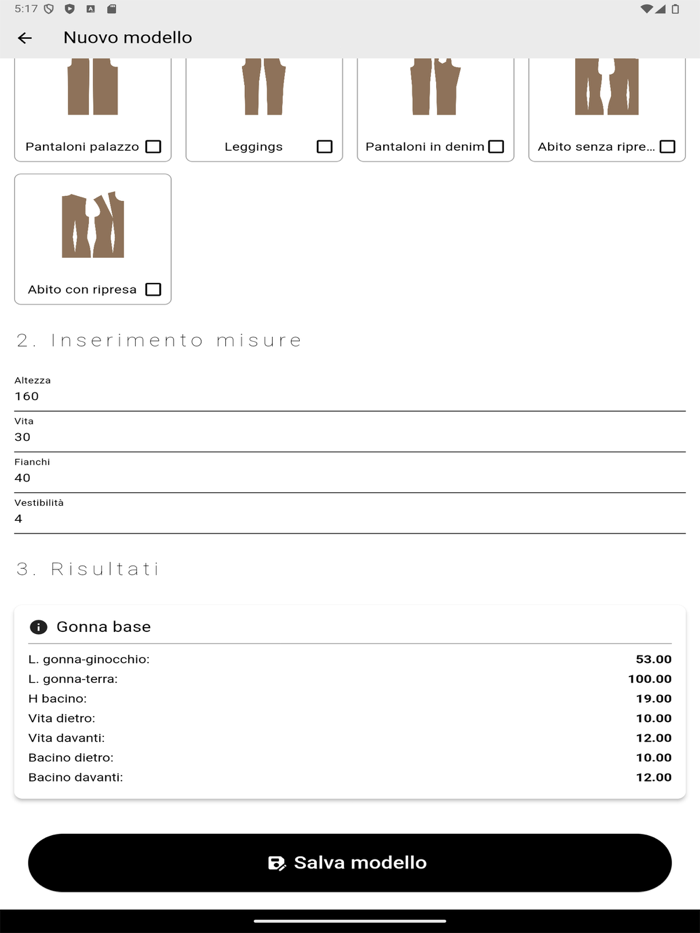Screen dimensions: 700x933
Task: Enable the Abito con ripresa checkbox
Action: pos(152,288)
